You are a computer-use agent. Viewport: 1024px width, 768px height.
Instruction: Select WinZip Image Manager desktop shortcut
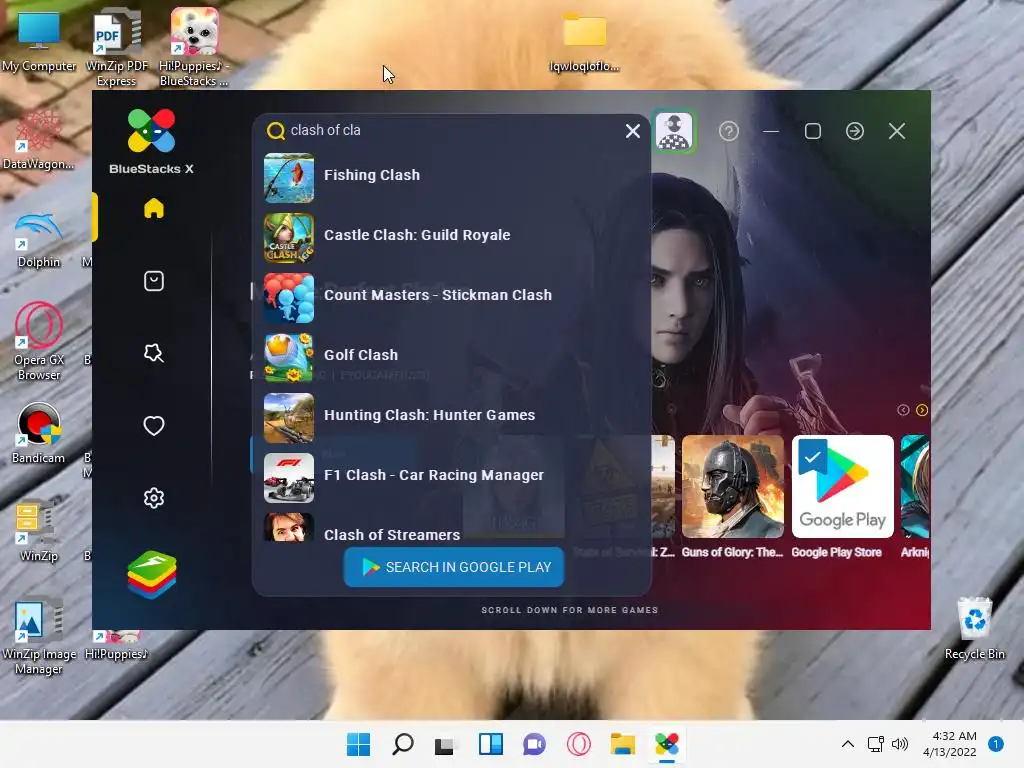[39, 636]
